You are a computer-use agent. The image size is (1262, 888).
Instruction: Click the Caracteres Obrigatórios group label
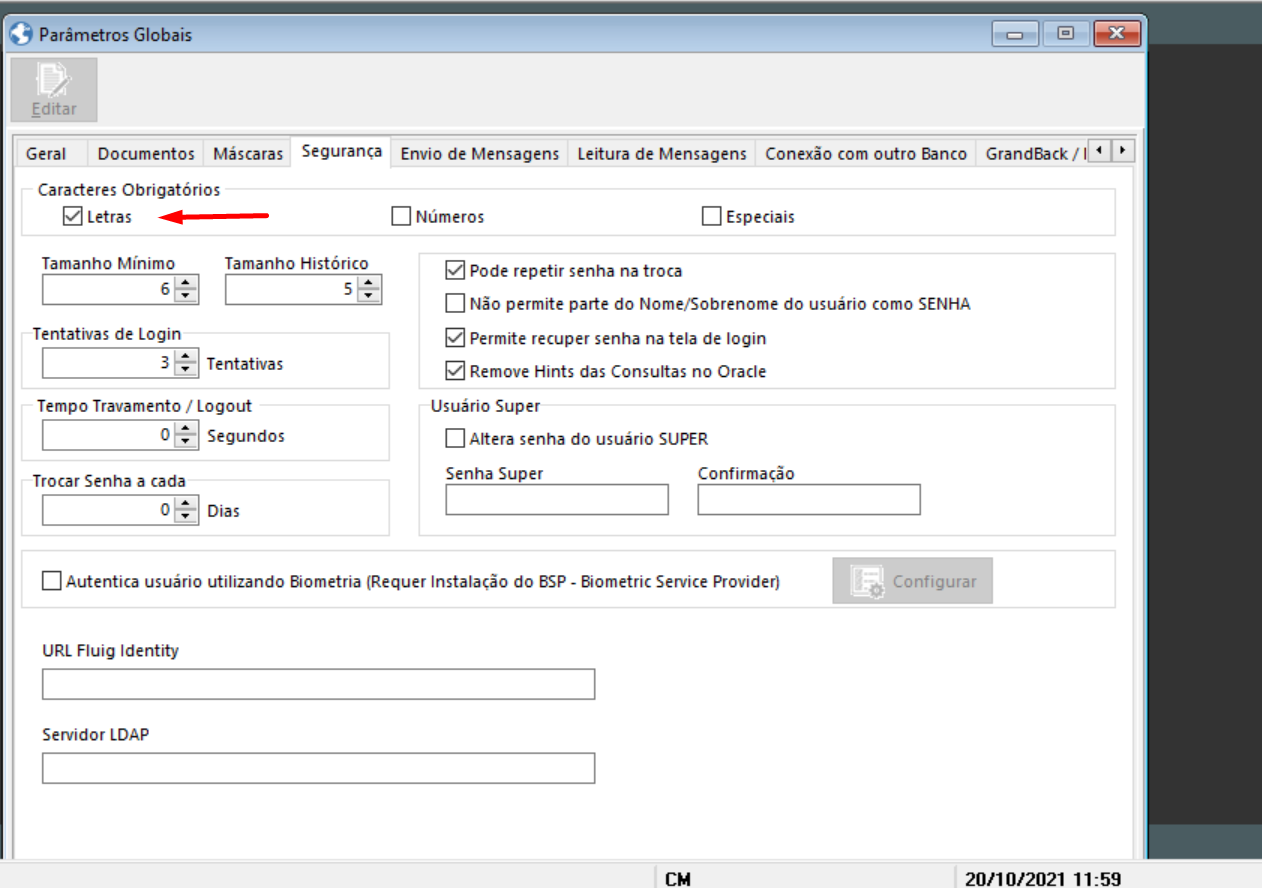(x=129, y=189)
